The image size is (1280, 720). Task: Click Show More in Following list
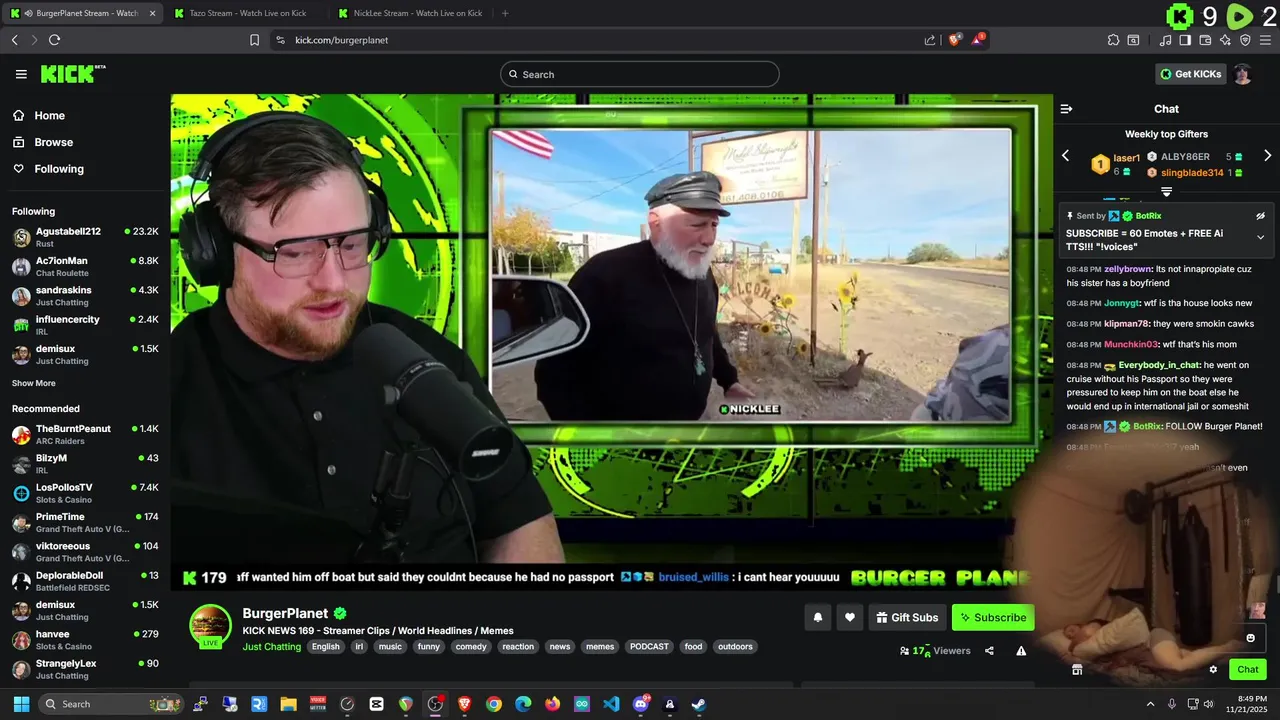33,383
